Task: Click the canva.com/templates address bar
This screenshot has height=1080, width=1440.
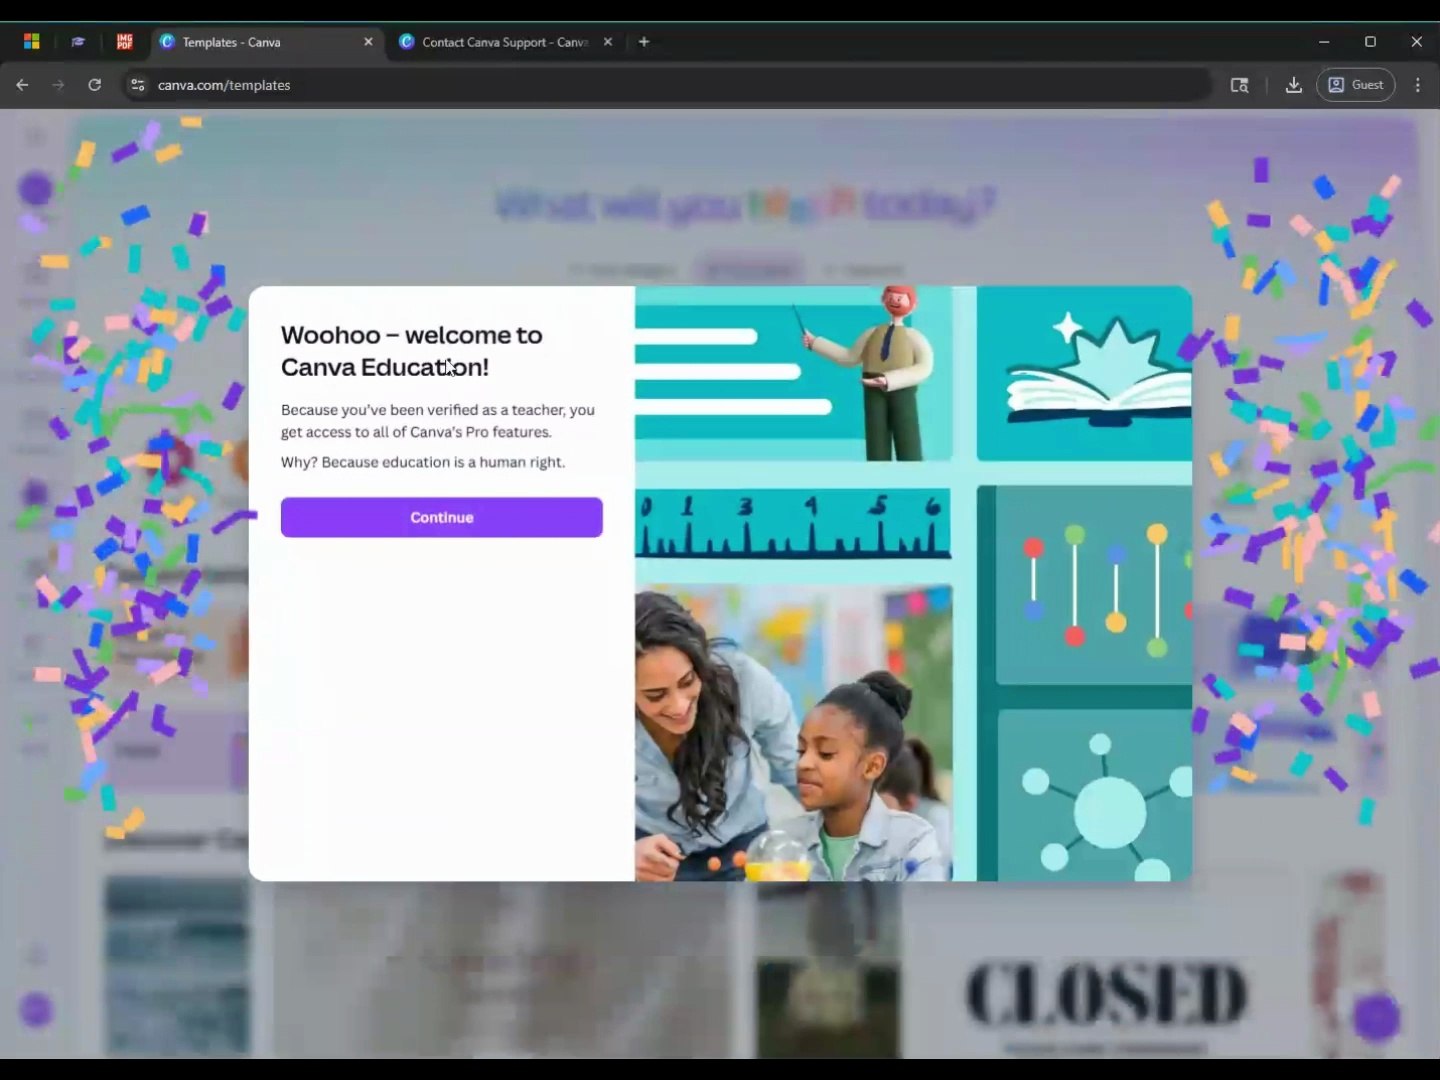Action: coord(665,85)
